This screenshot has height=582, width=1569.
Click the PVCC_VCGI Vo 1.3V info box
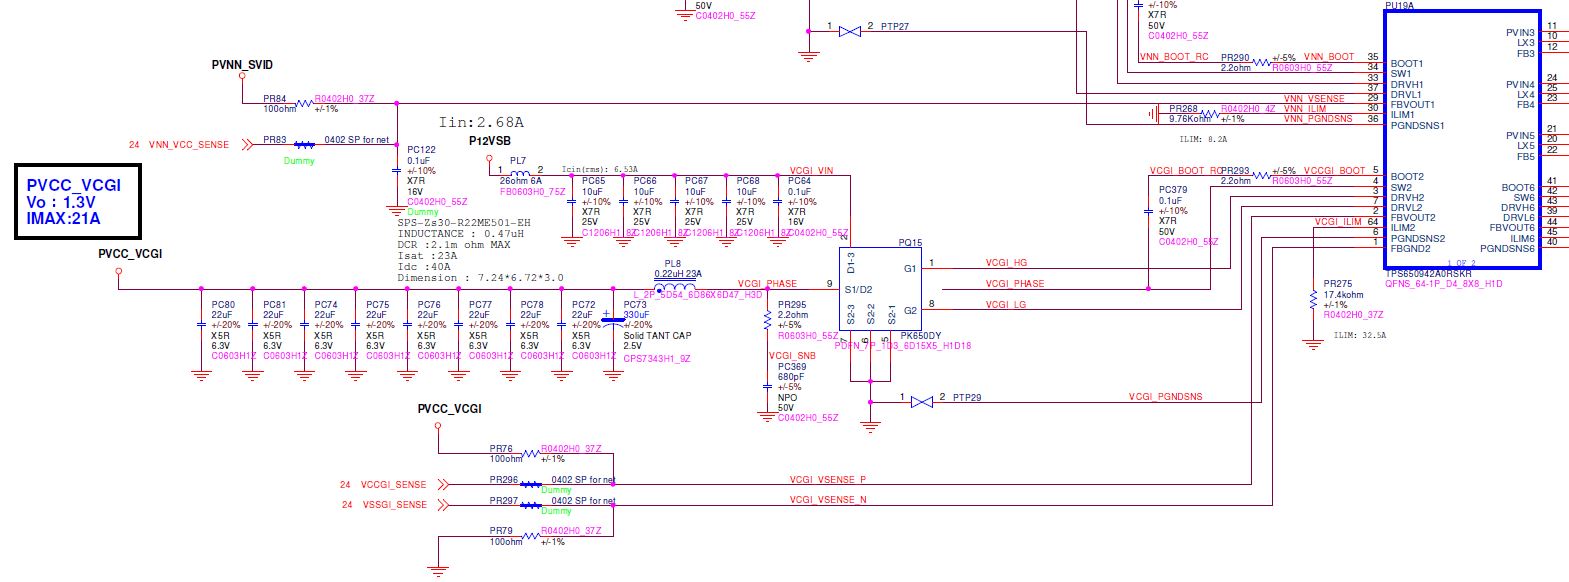77,202
